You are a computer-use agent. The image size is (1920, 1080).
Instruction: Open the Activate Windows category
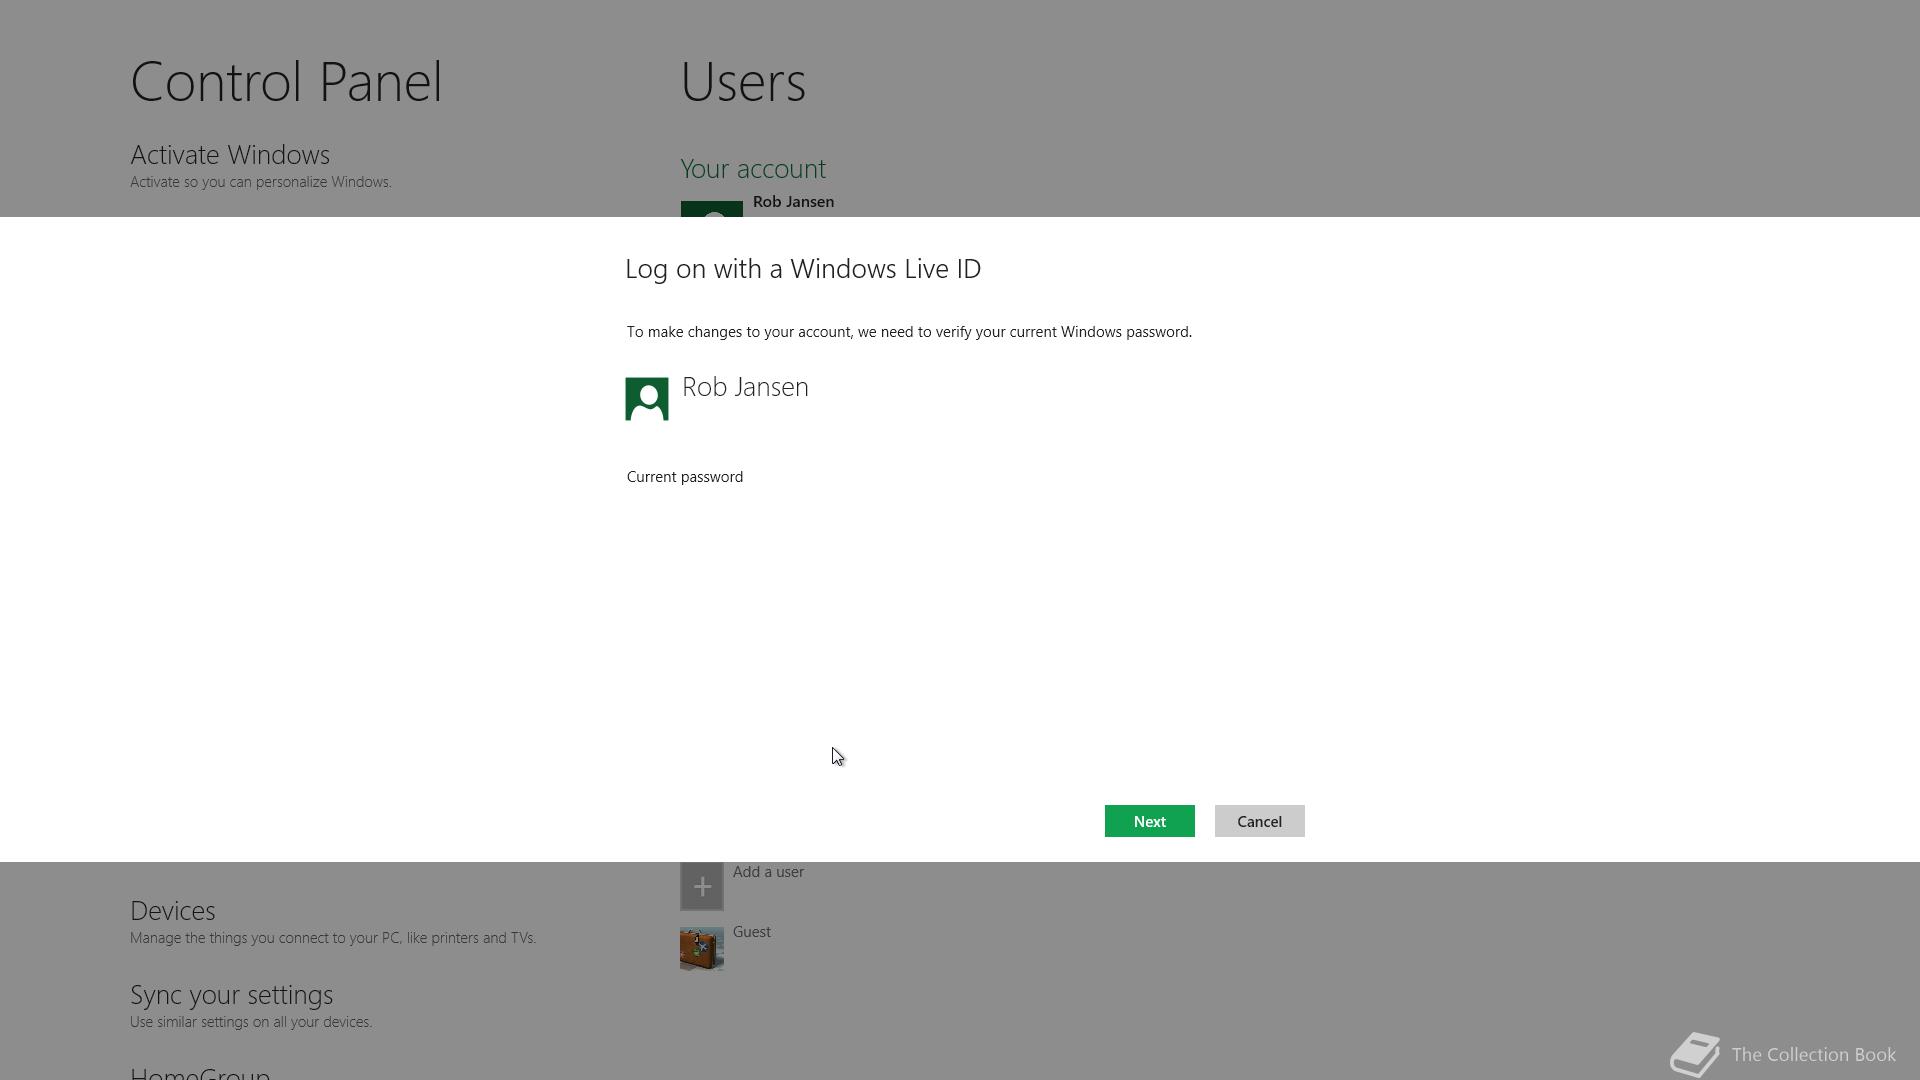pos(230,155)
